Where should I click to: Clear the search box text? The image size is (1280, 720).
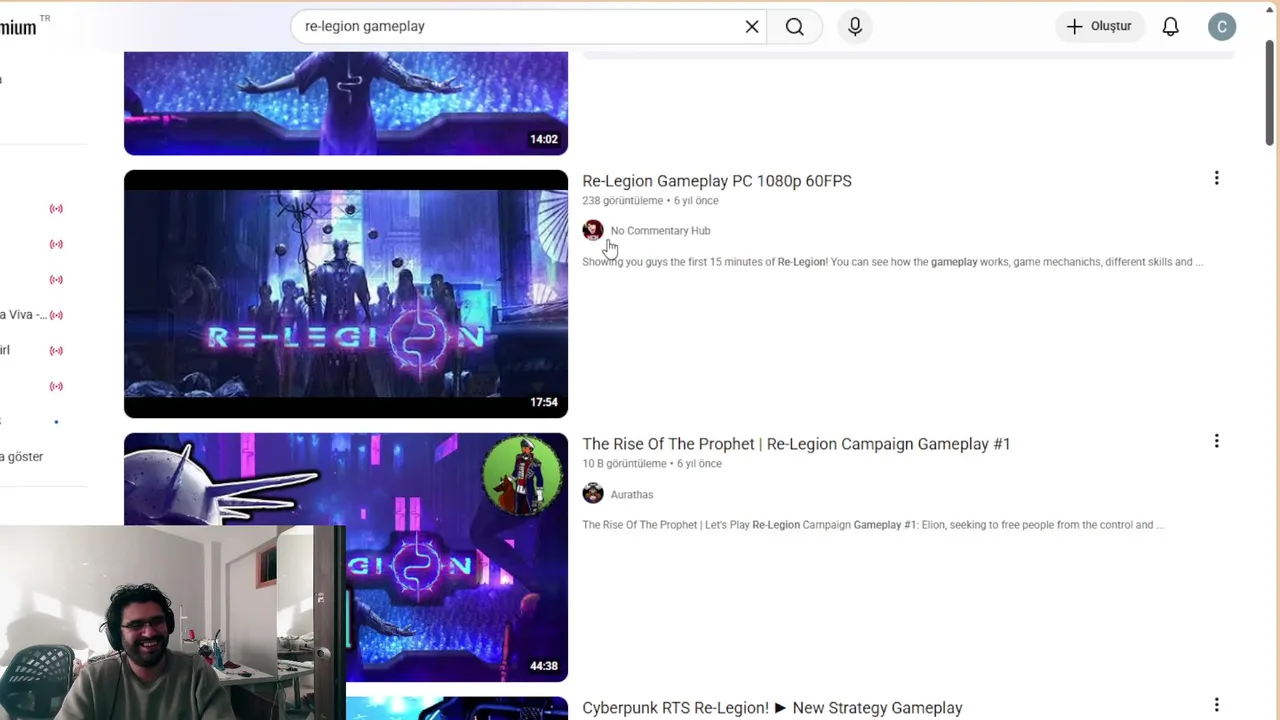tap(752, 27)
